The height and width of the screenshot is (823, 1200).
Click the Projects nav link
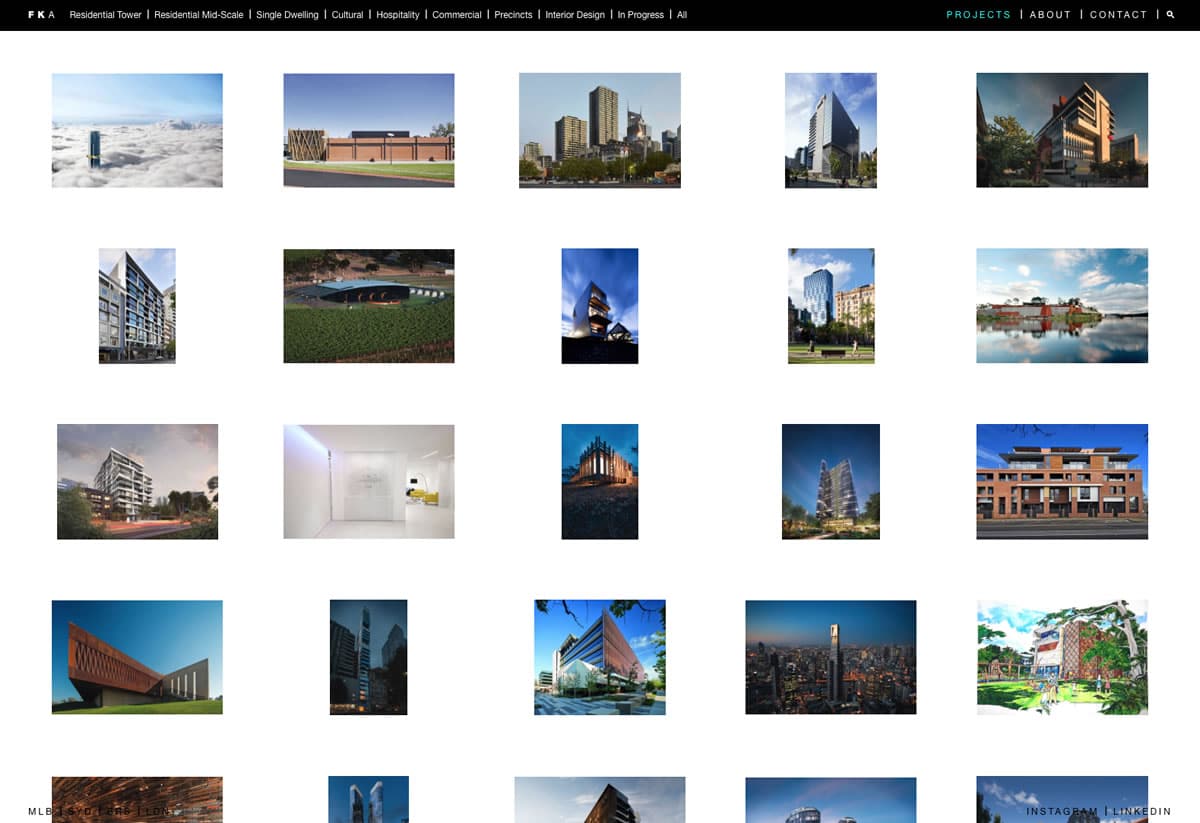tap(978, 15)
